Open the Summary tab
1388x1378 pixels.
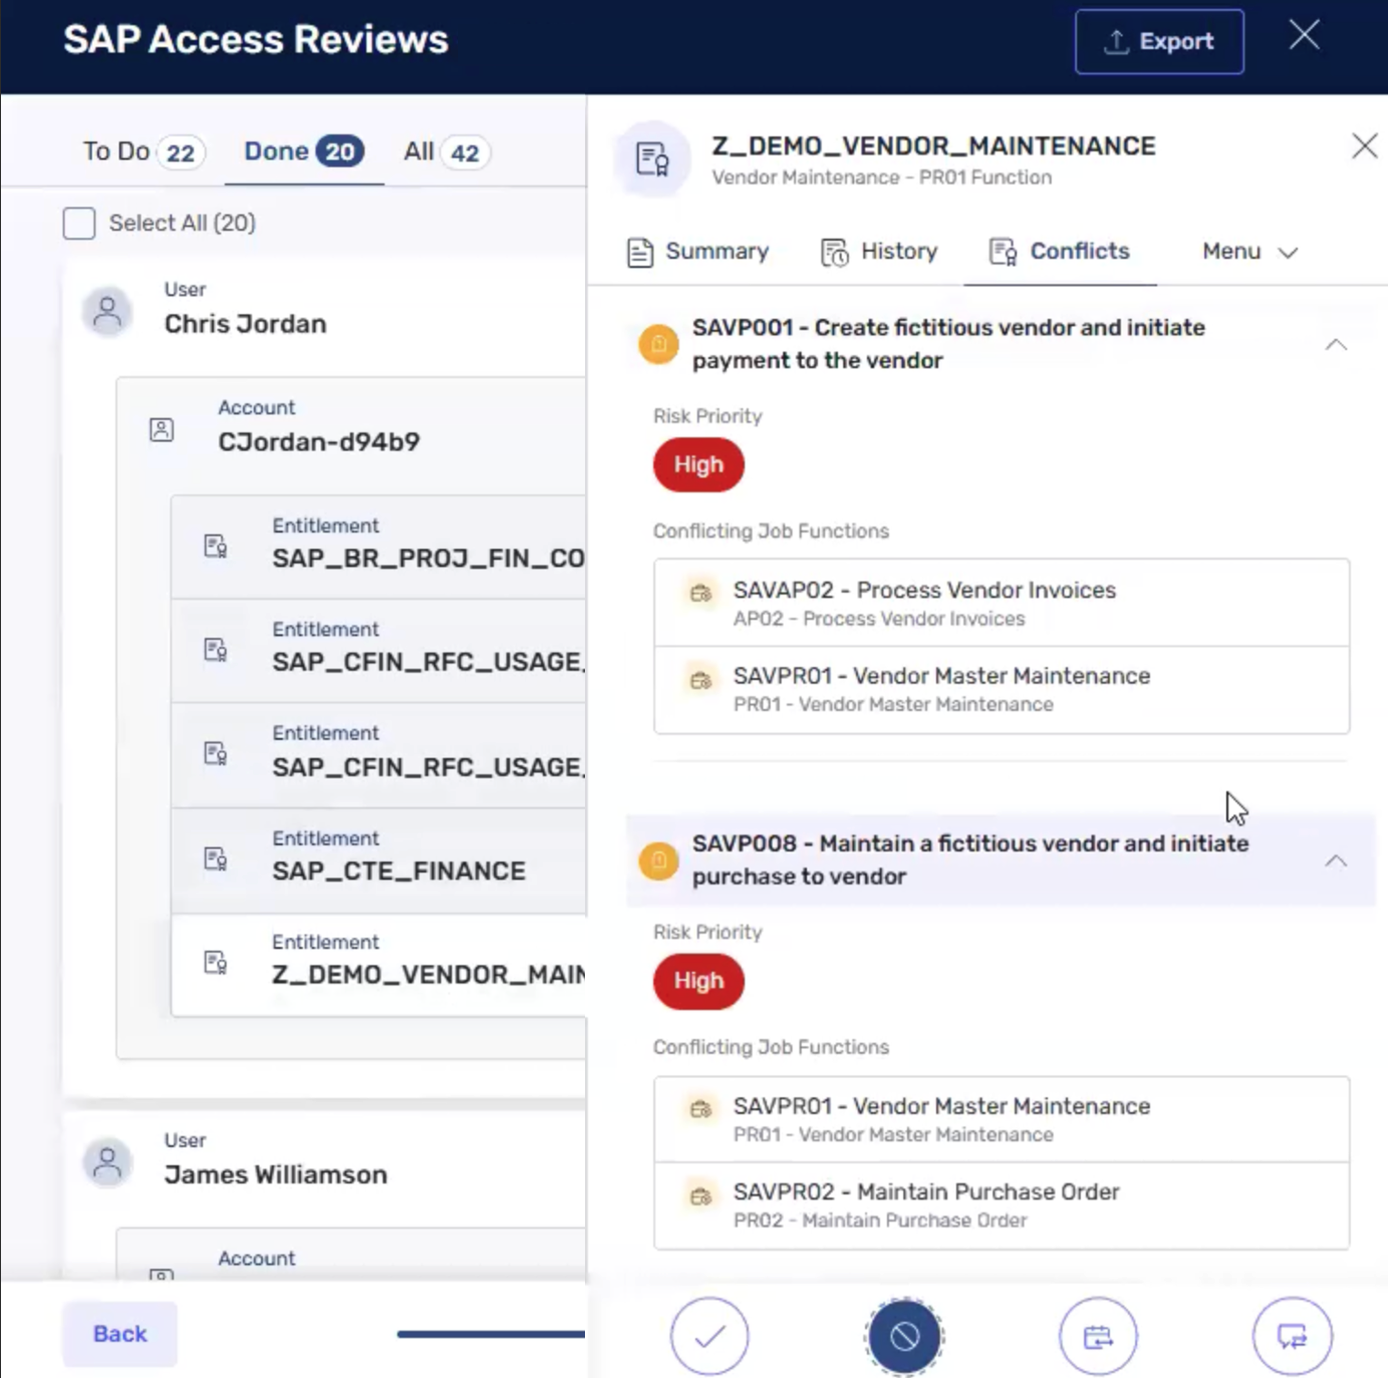[698, 252]
